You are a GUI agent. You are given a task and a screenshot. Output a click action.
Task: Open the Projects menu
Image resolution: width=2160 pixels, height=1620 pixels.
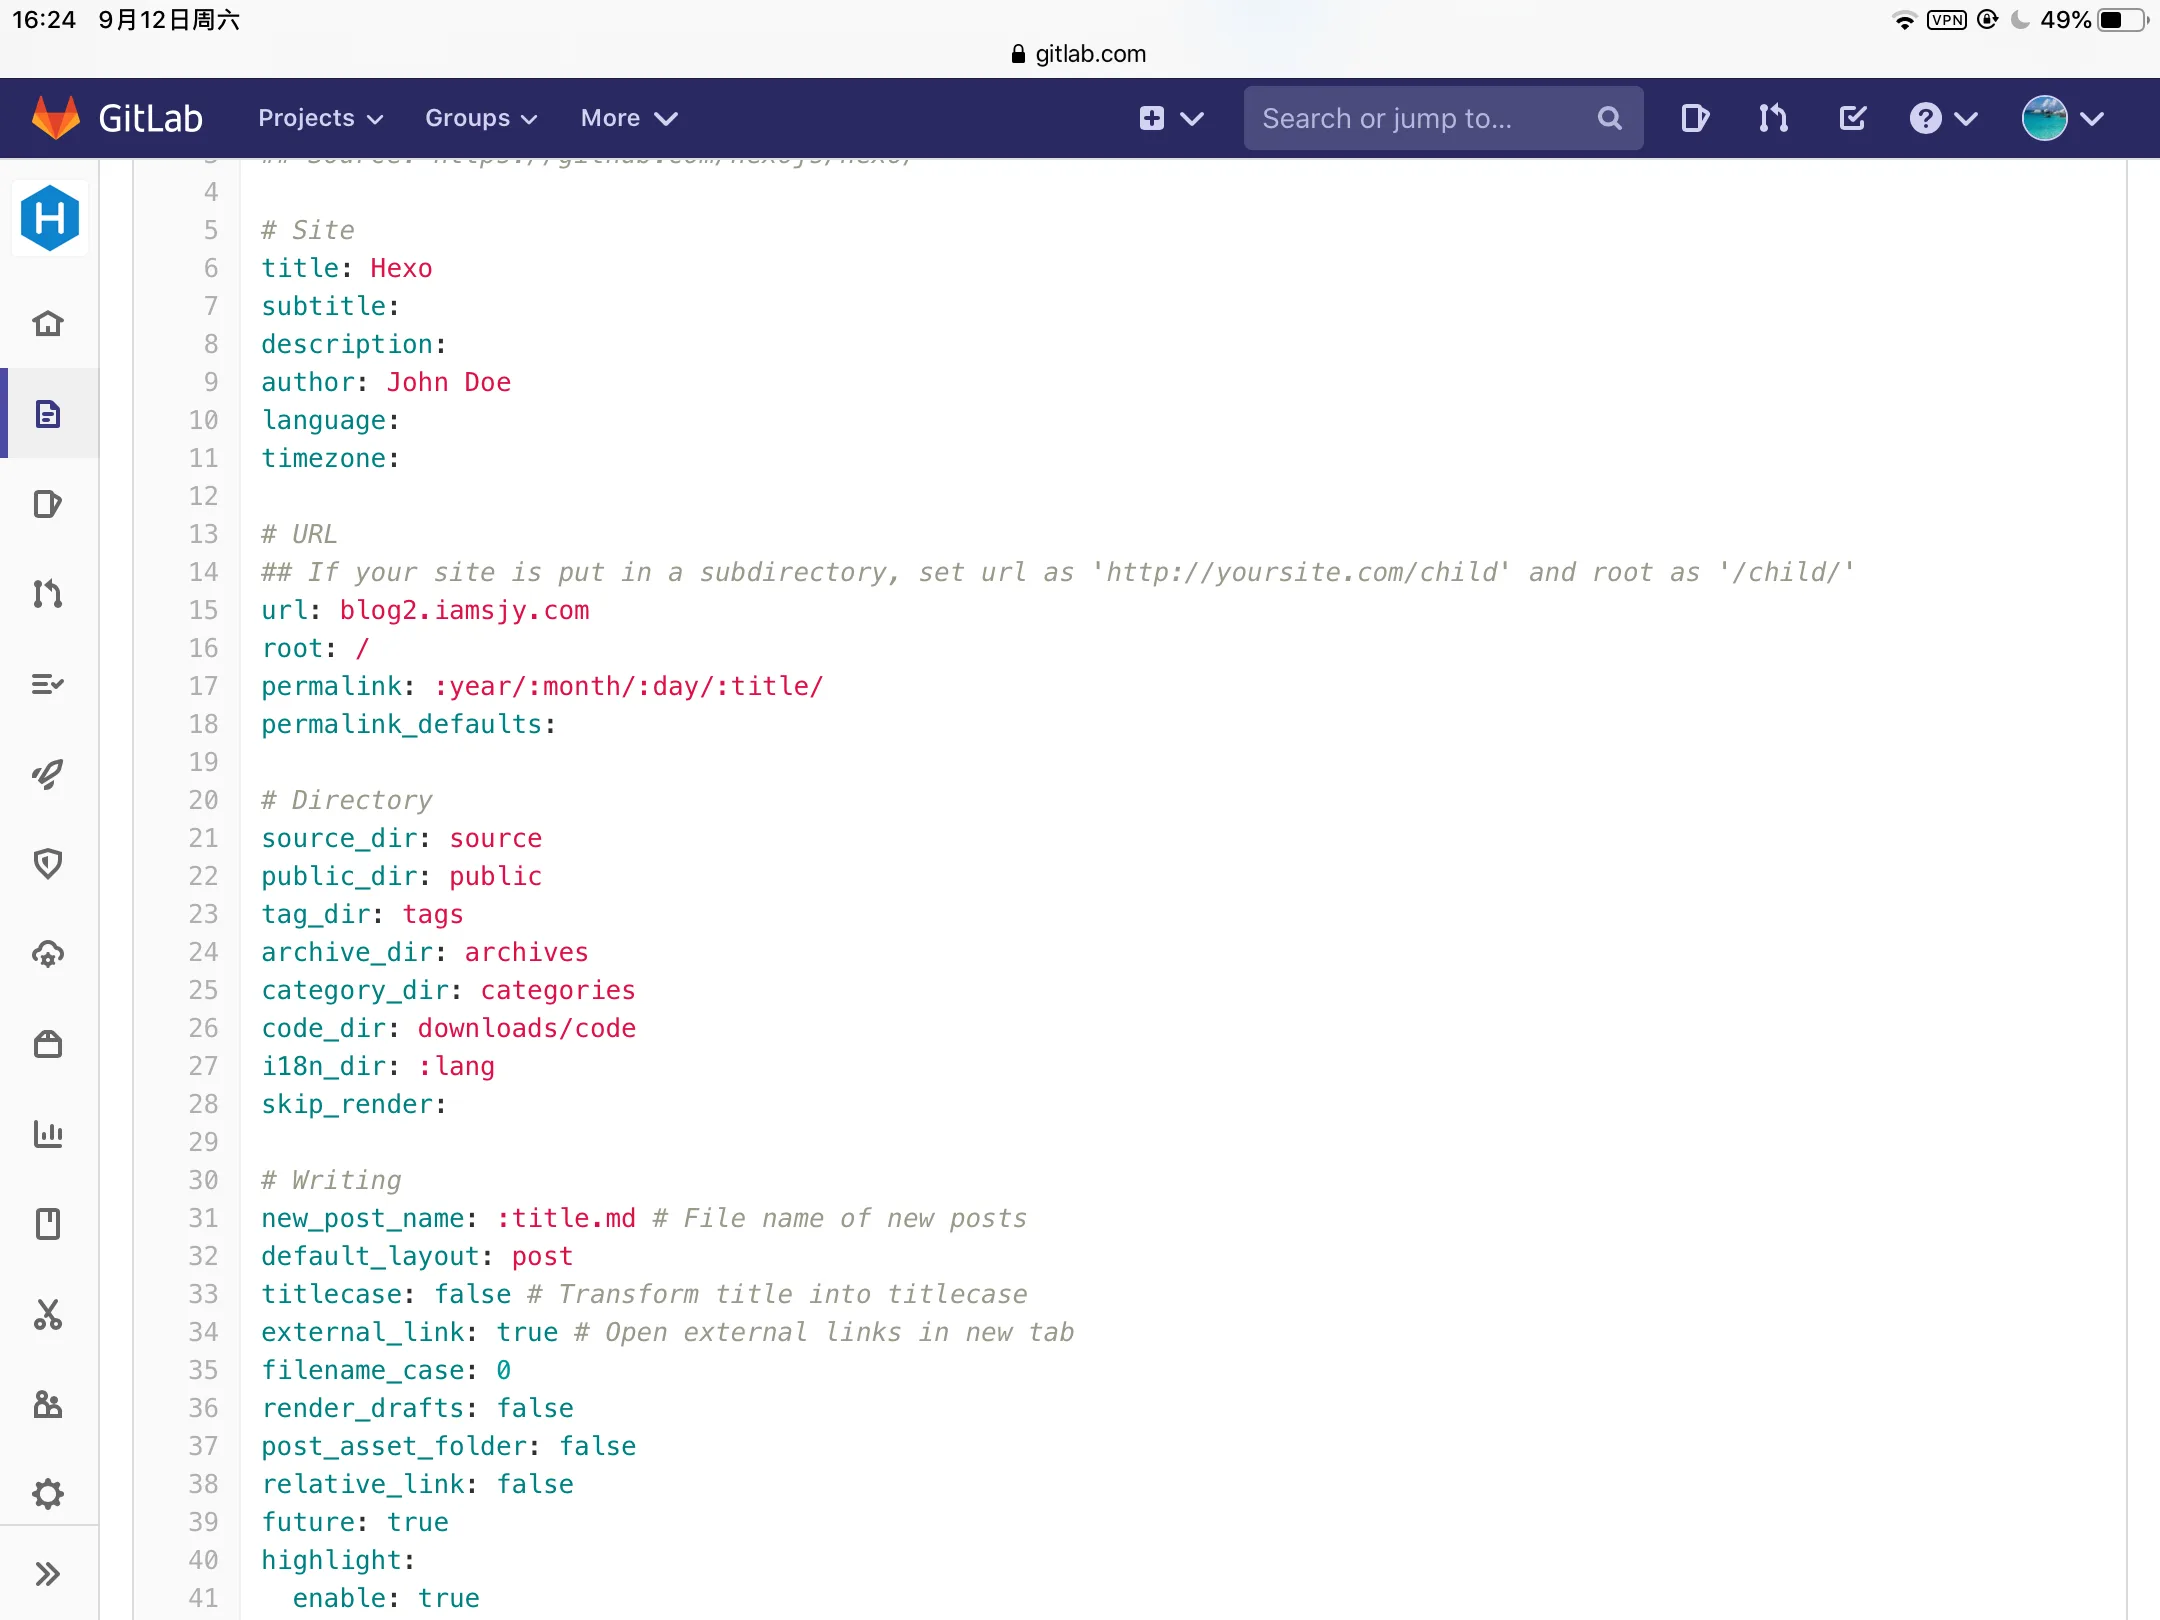click(x=320, y=118)
